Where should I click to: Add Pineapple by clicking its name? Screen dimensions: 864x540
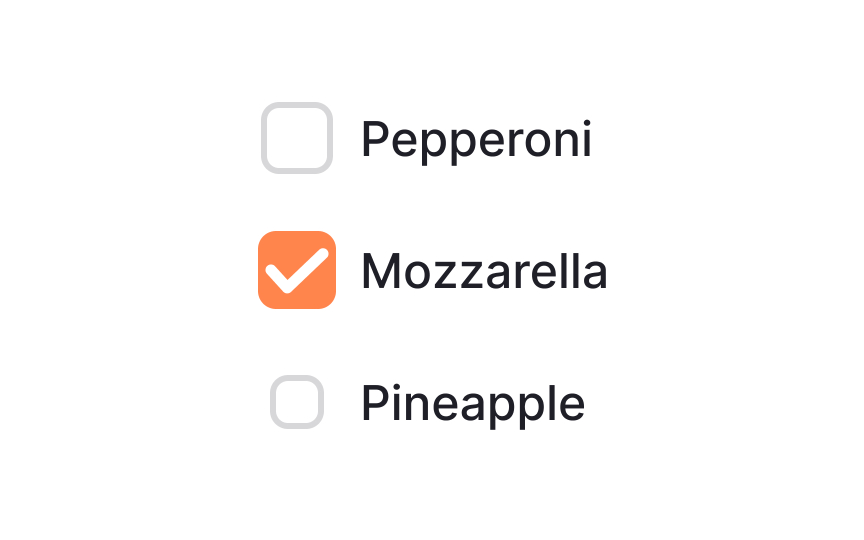pos(473,405)
